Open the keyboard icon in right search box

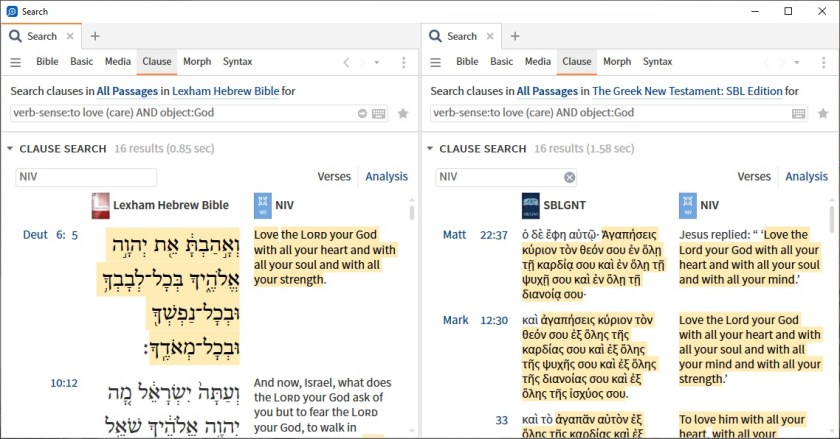point(799,113)
